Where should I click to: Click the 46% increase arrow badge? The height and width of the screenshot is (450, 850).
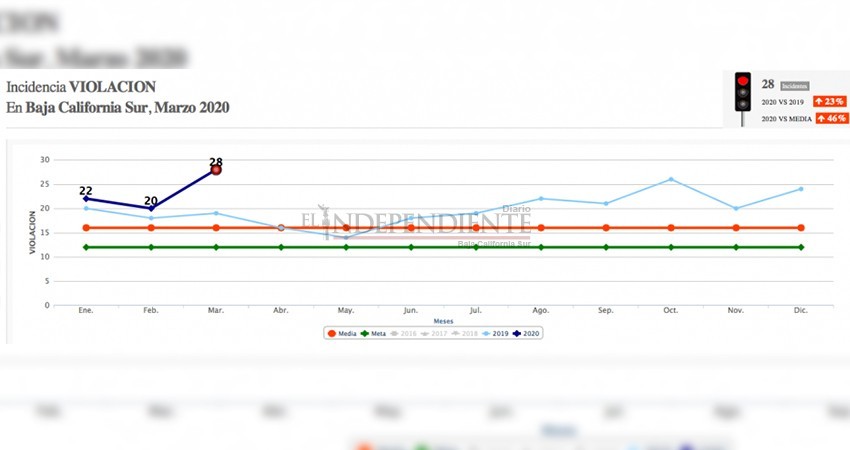click(x=829, y=118)
